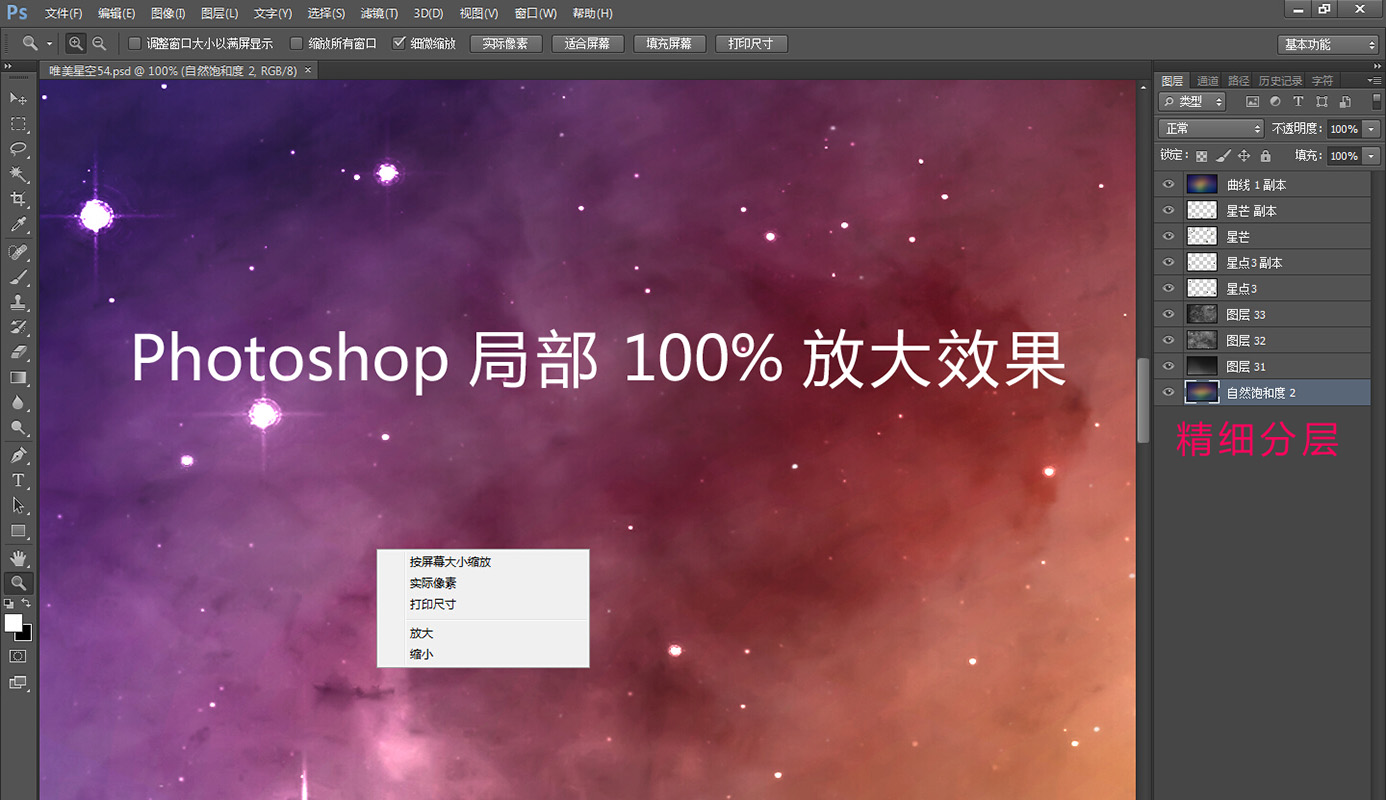Image resolution: width=1386 pixels, height=800 pixels.
Task: Uncheck 细微缩放 checkbox
Action: pyautogui.click(x=399, y=43)
